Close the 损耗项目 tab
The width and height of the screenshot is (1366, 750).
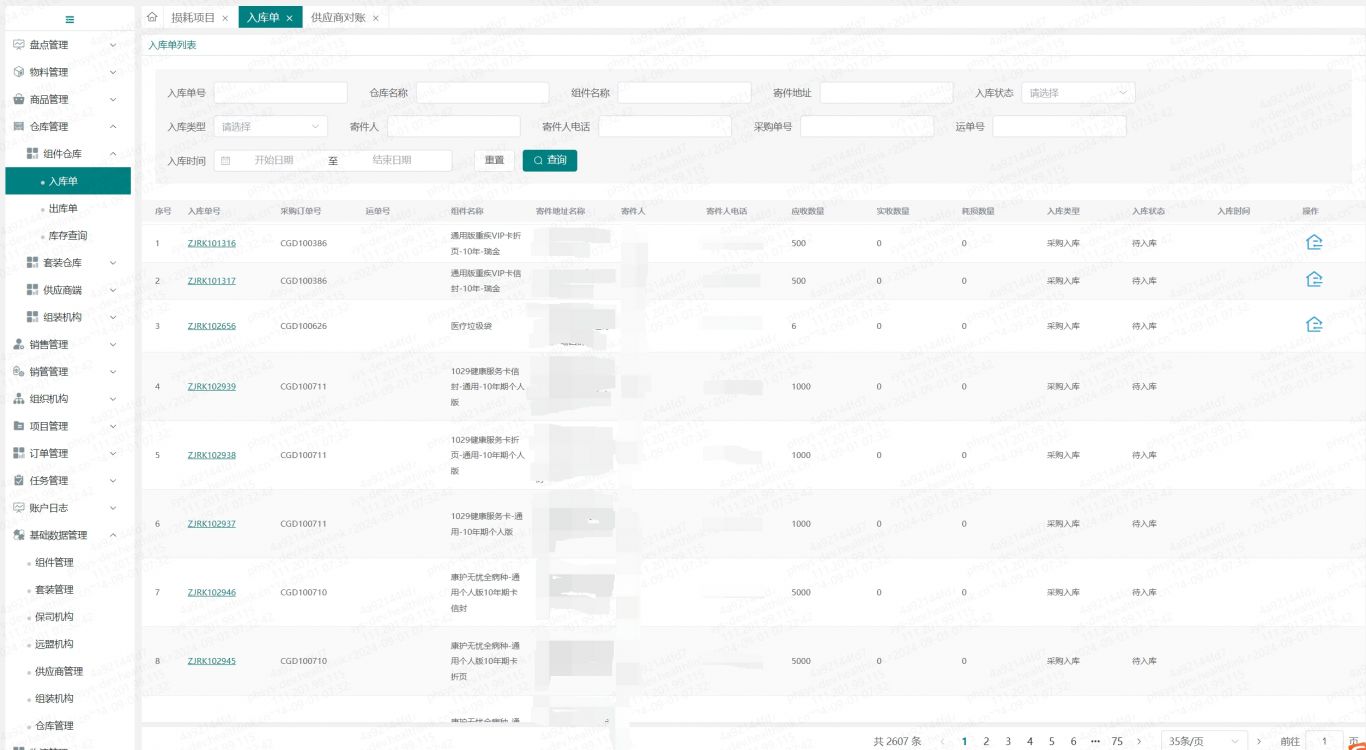click(x=225, y=18)
